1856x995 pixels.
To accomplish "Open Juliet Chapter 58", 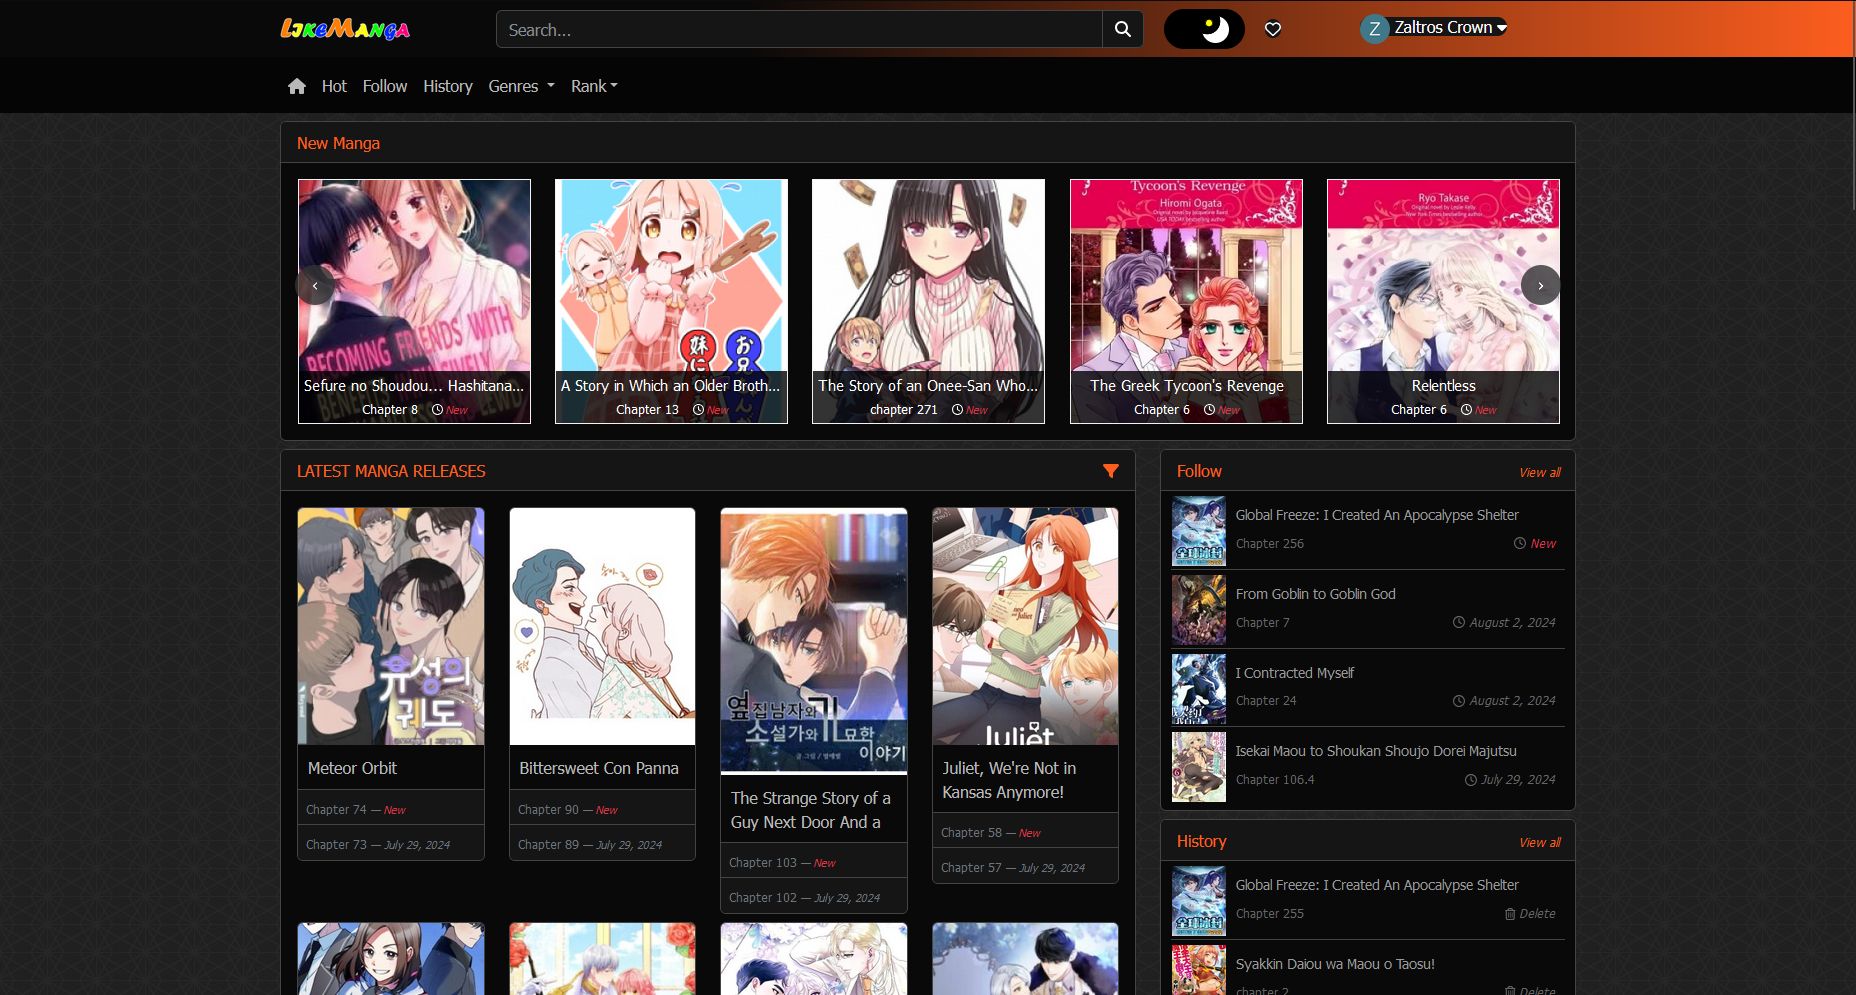I will (x=971, y=832).
